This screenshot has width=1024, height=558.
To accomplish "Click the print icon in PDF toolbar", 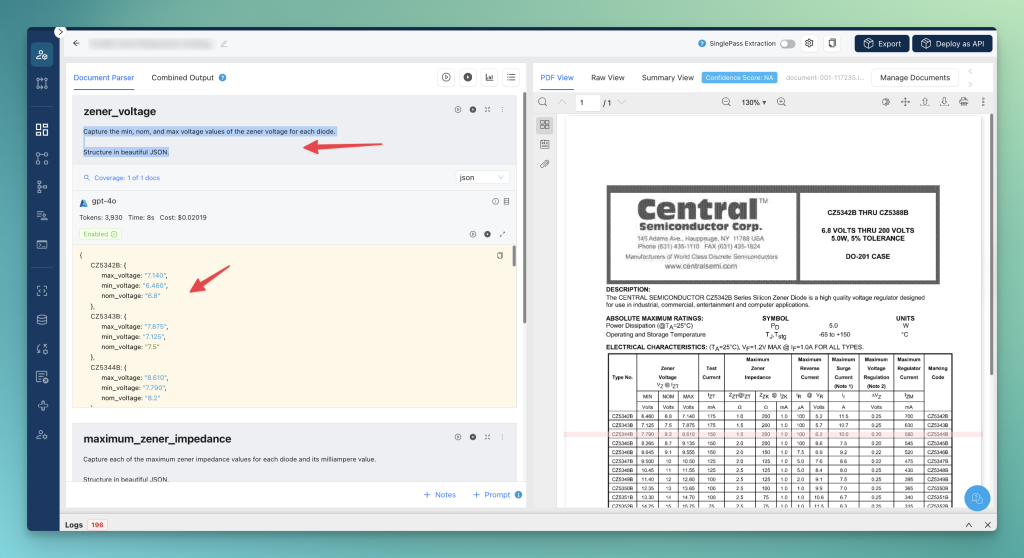I will coord(963,102).
